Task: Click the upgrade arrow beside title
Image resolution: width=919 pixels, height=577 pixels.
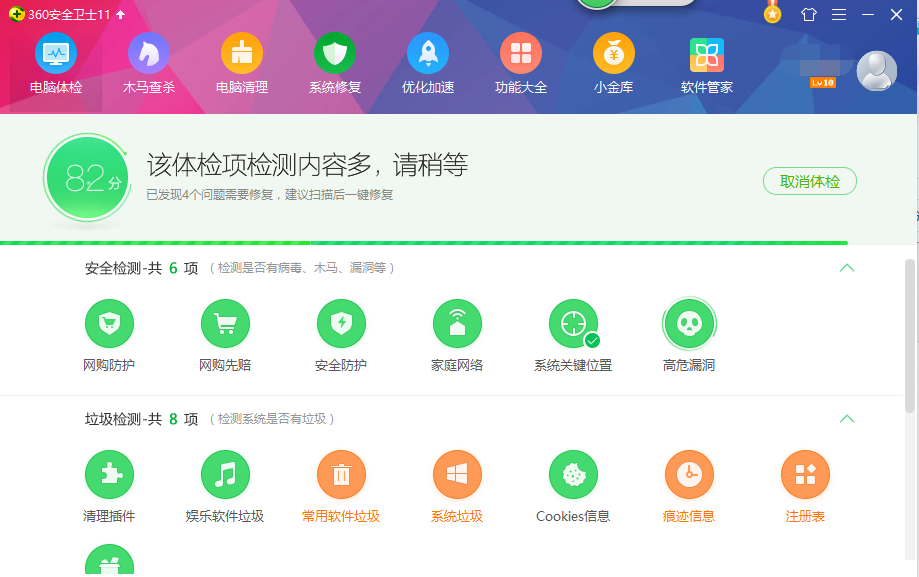Action: pos(121,15)
